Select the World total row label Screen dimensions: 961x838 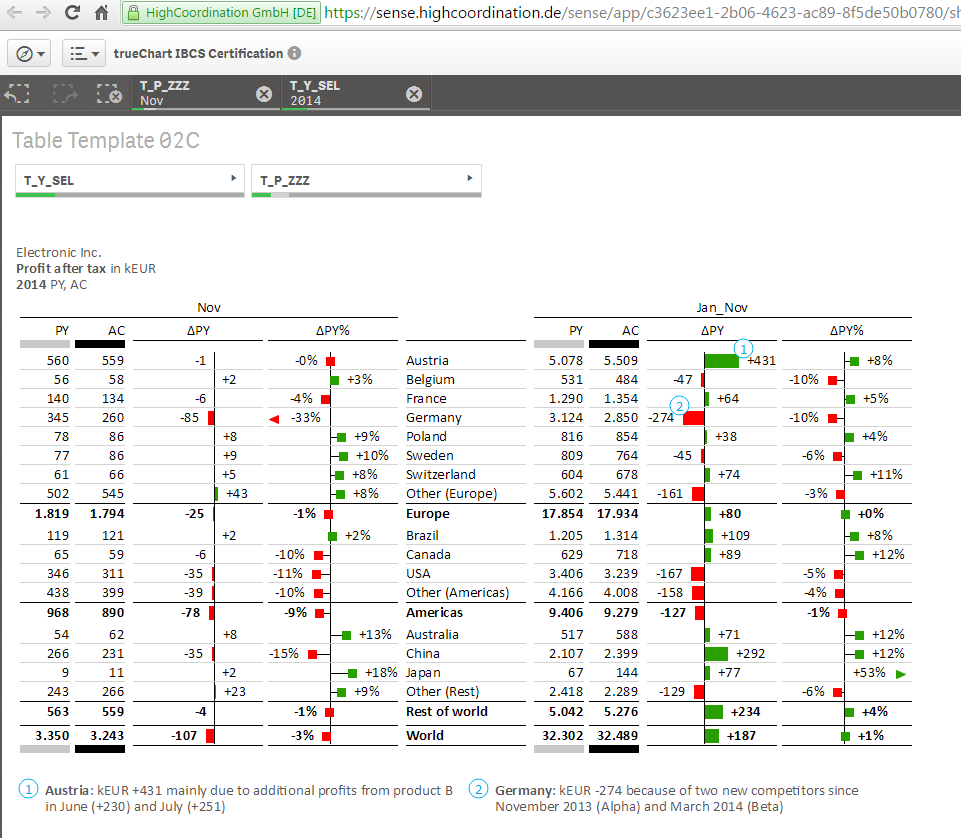(x=425, y=735)
